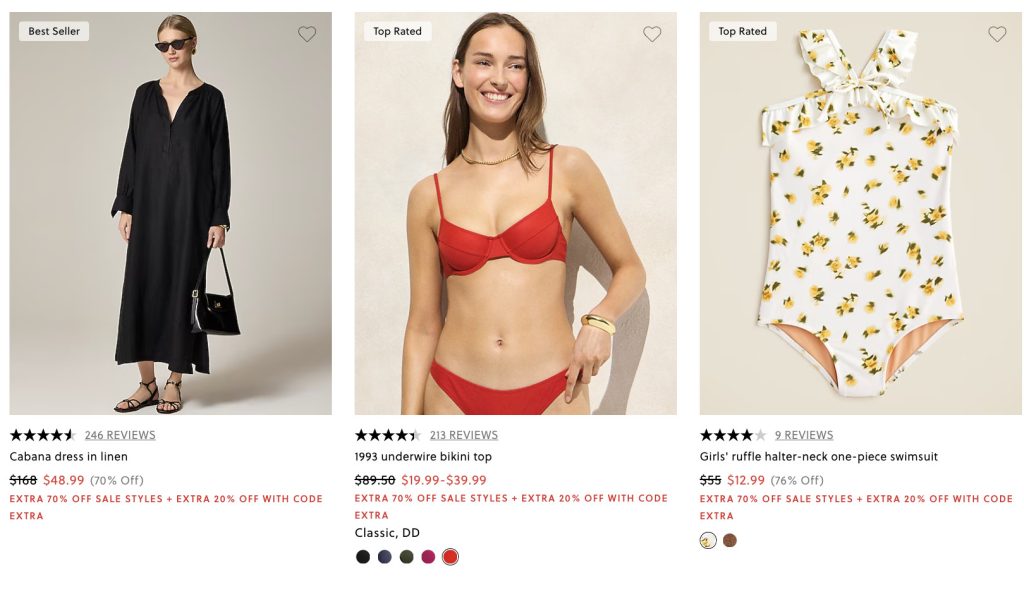Click the bikini top star rating
The height and width of the screenshot is (590, 1024).
[387, 435]
